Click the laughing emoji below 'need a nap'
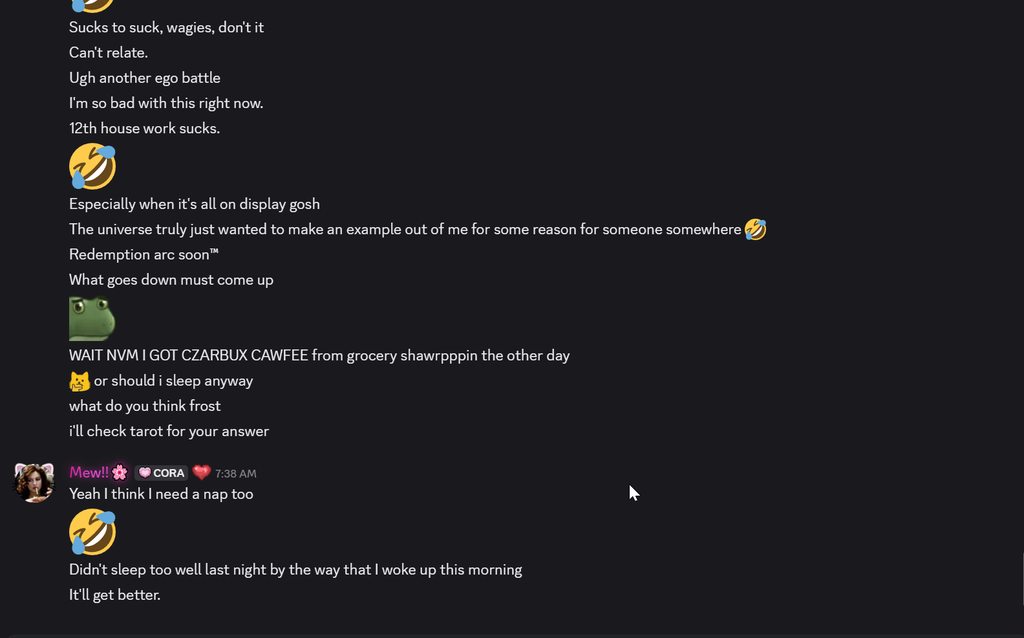The image size is (1024, 638). coord(92,532)
